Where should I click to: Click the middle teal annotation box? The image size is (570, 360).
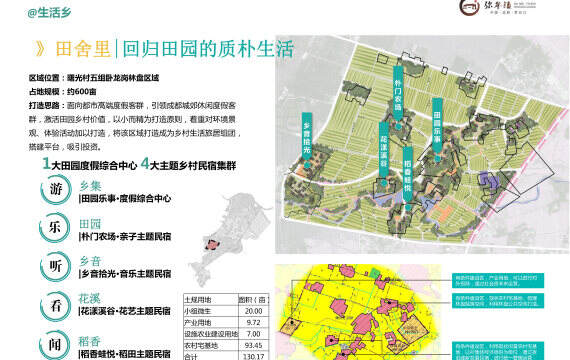coord(498,301)
